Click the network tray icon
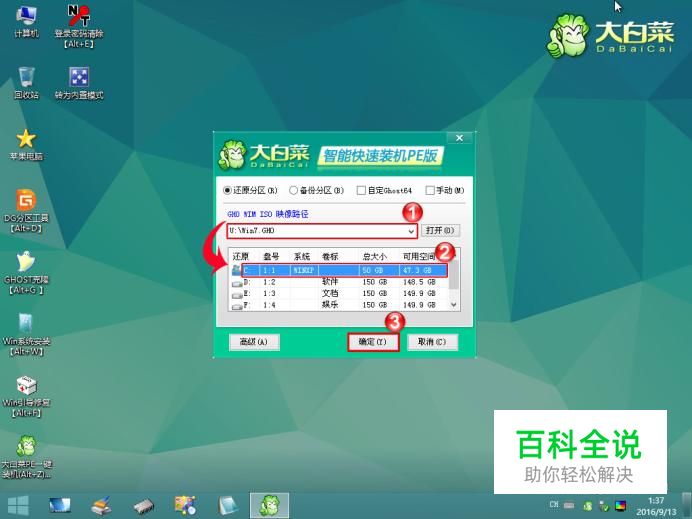692x519 pixels. [604, 506]
